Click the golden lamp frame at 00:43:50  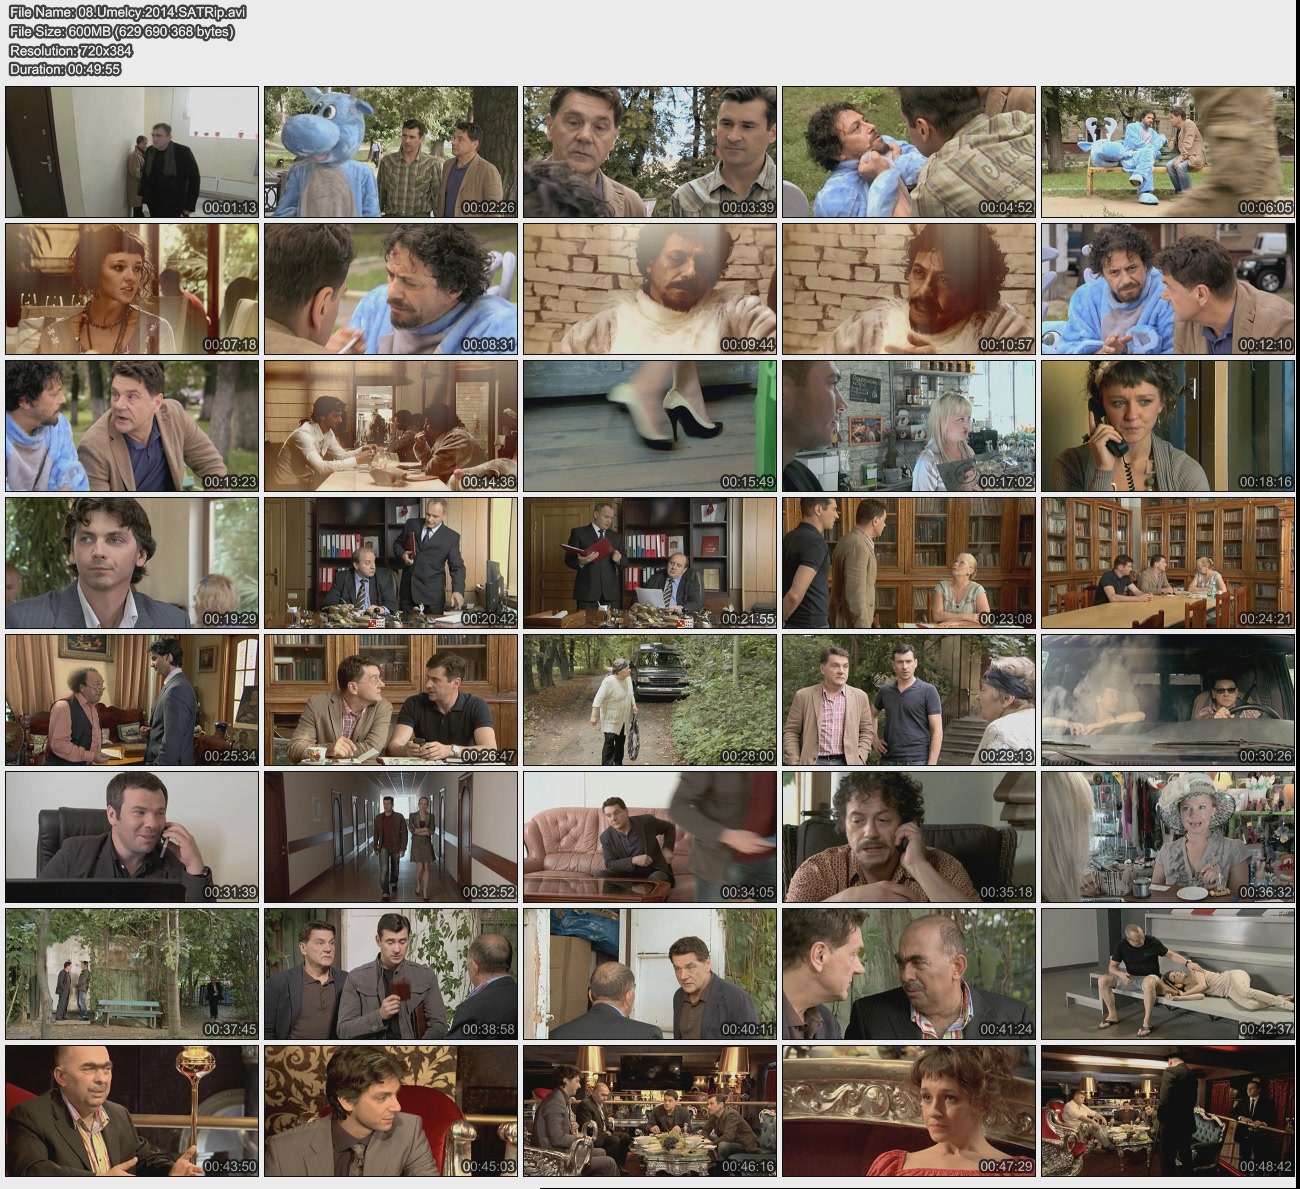click(132, 1110)
